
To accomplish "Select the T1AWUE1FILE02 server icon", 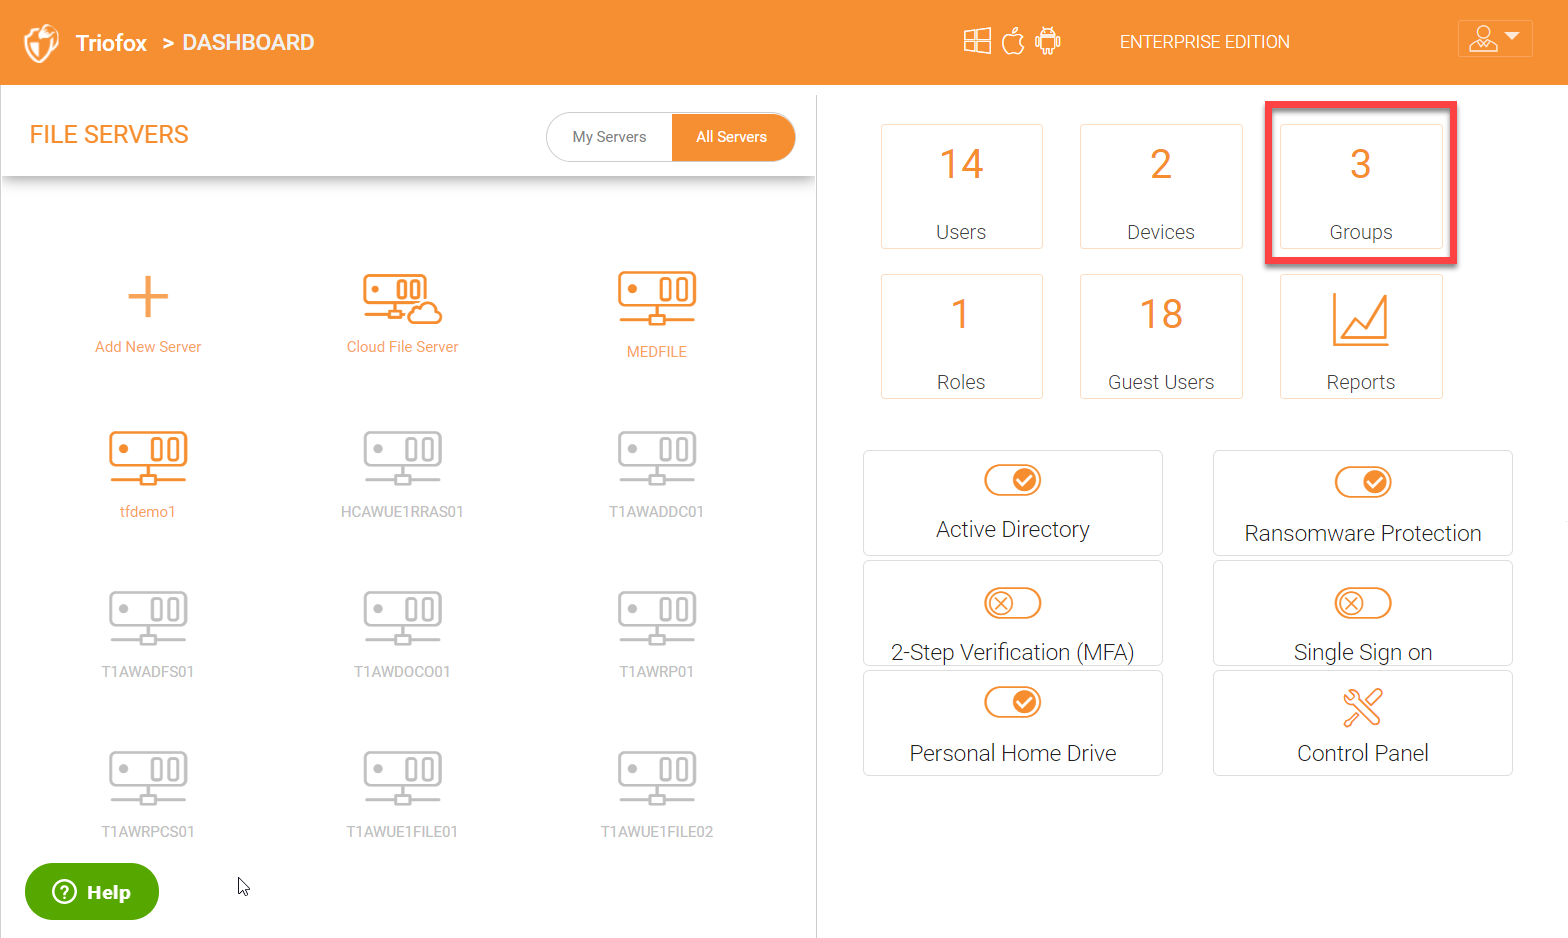I will [657, 778].
